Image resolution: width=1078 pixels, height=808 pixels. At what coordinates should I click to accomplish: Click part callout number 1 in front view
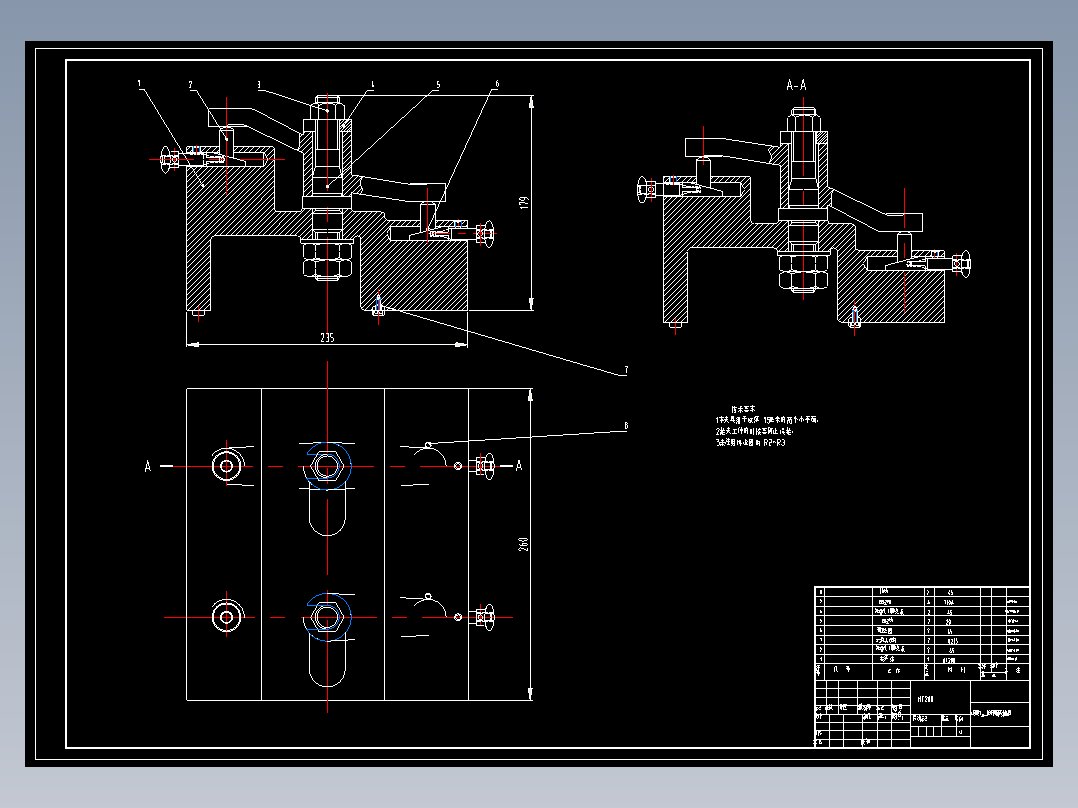[140, 84]
